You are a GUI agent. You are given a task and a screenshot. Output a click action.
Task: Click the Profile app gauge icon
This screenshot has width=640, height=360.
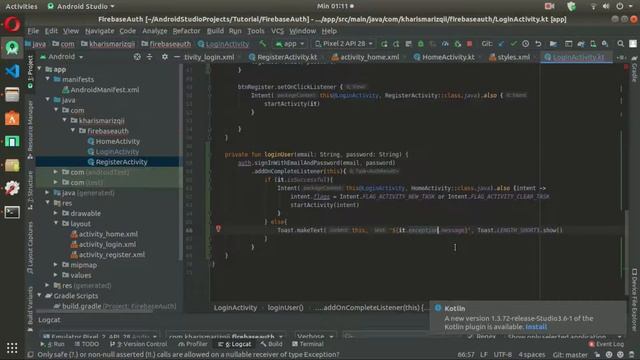coord(445,44)
